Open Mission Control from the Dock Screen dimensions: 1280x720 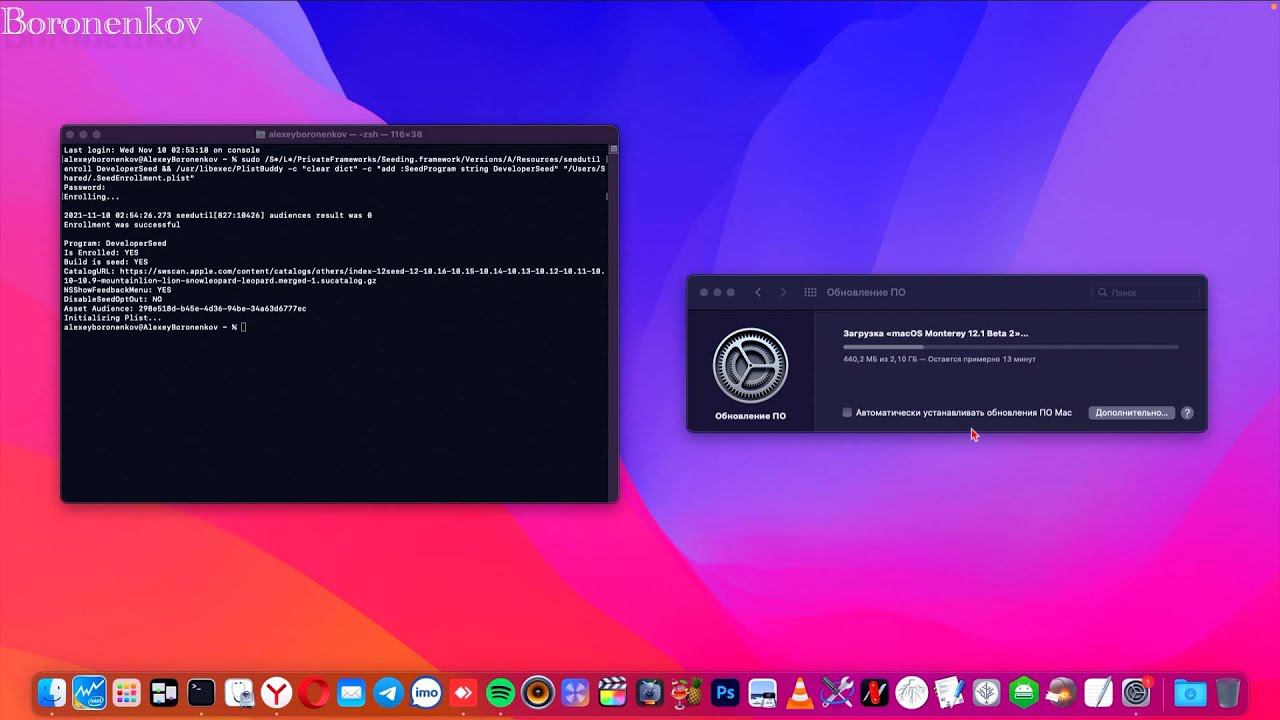(164, 692)
